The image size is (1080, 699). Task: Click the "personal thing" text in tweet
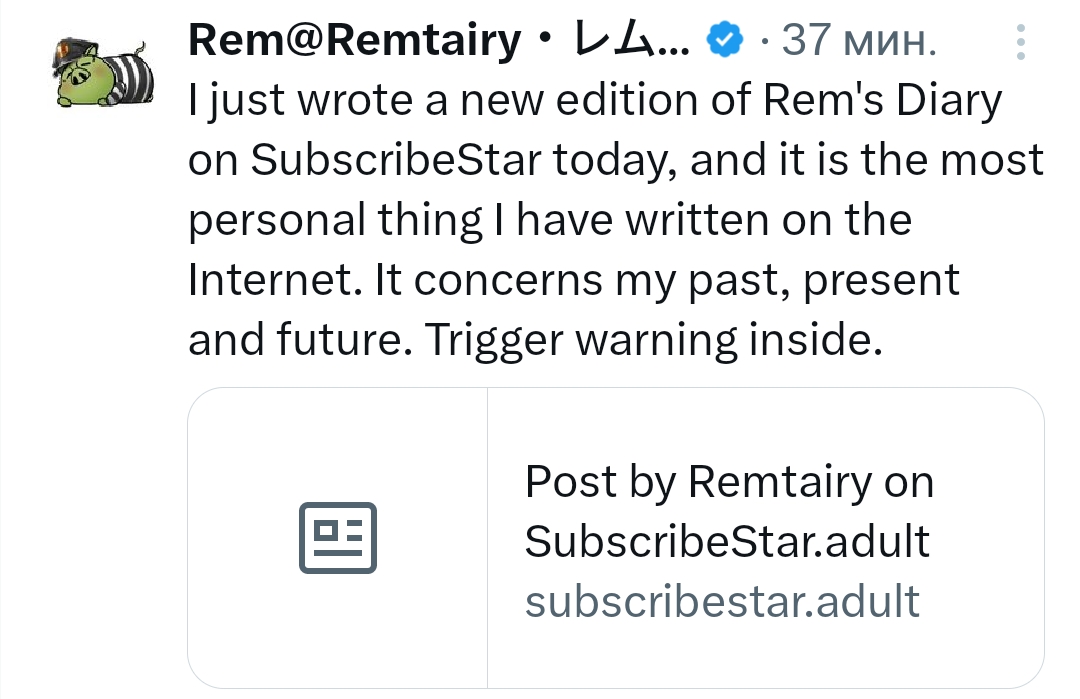pos(335,220)
